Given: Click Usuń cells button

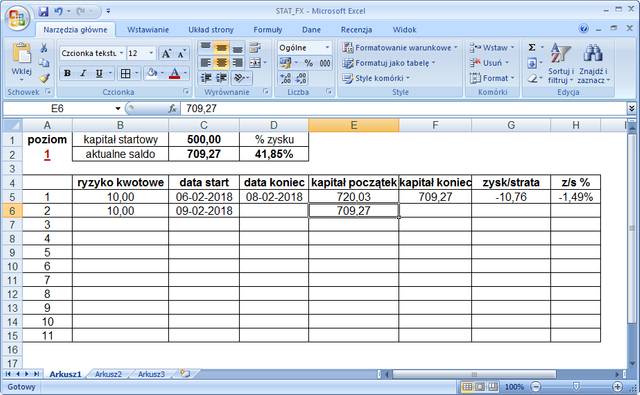Looking at the screenshot, I should [x=489, y=63].
